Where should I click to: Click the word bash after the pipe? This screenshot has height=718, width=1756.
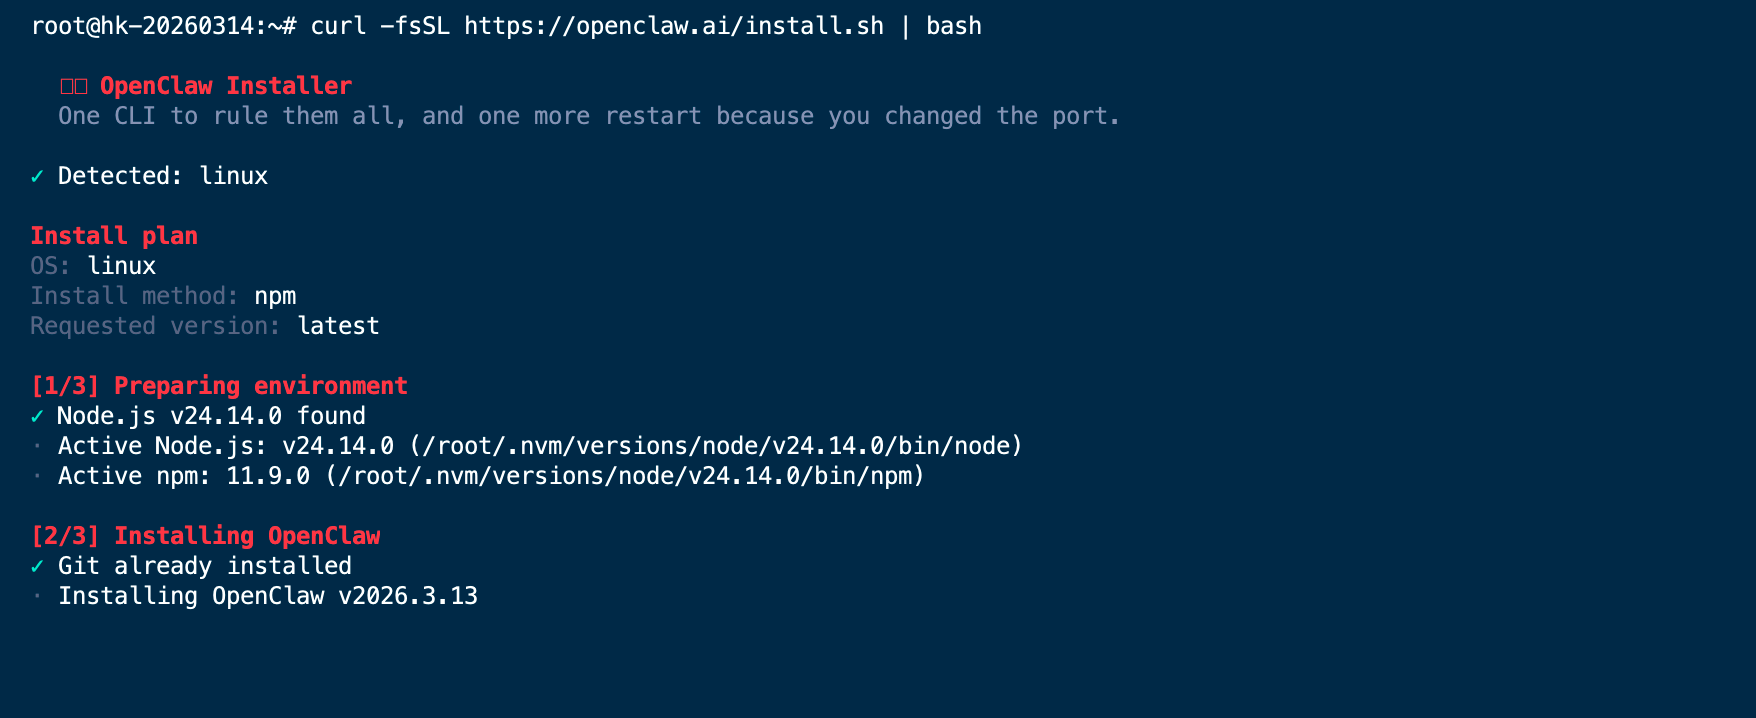tap(953, 26)
